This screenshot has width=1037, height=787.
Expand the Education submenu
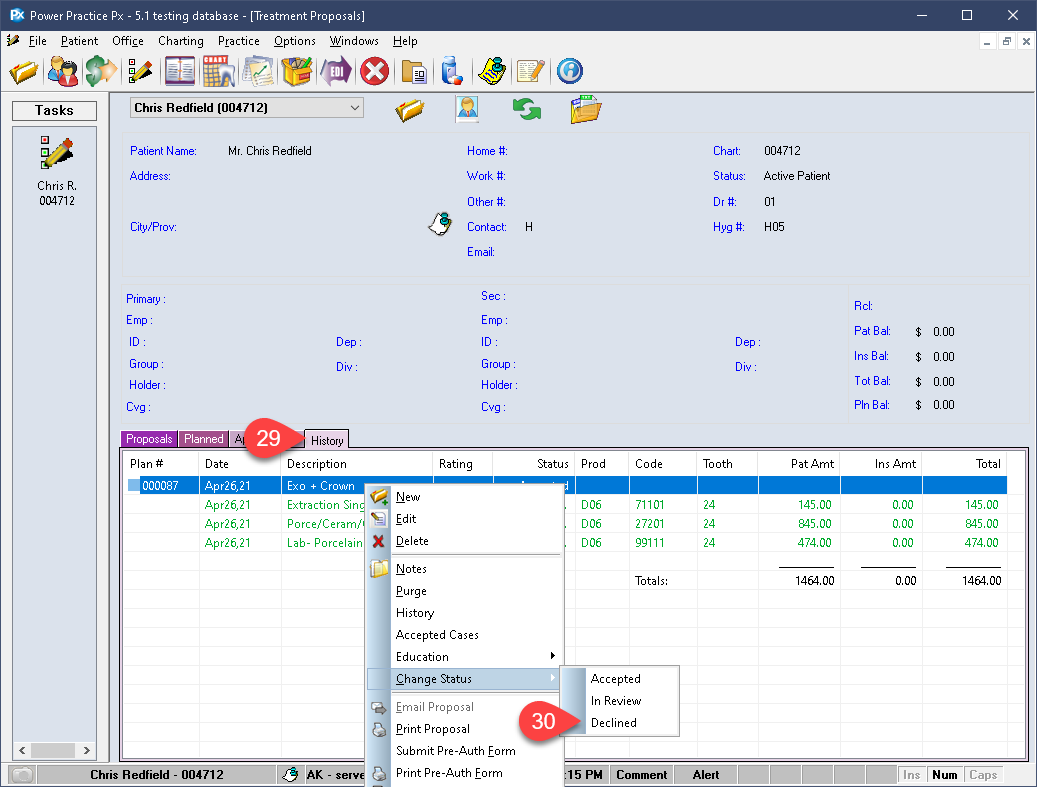coord(464,657)
